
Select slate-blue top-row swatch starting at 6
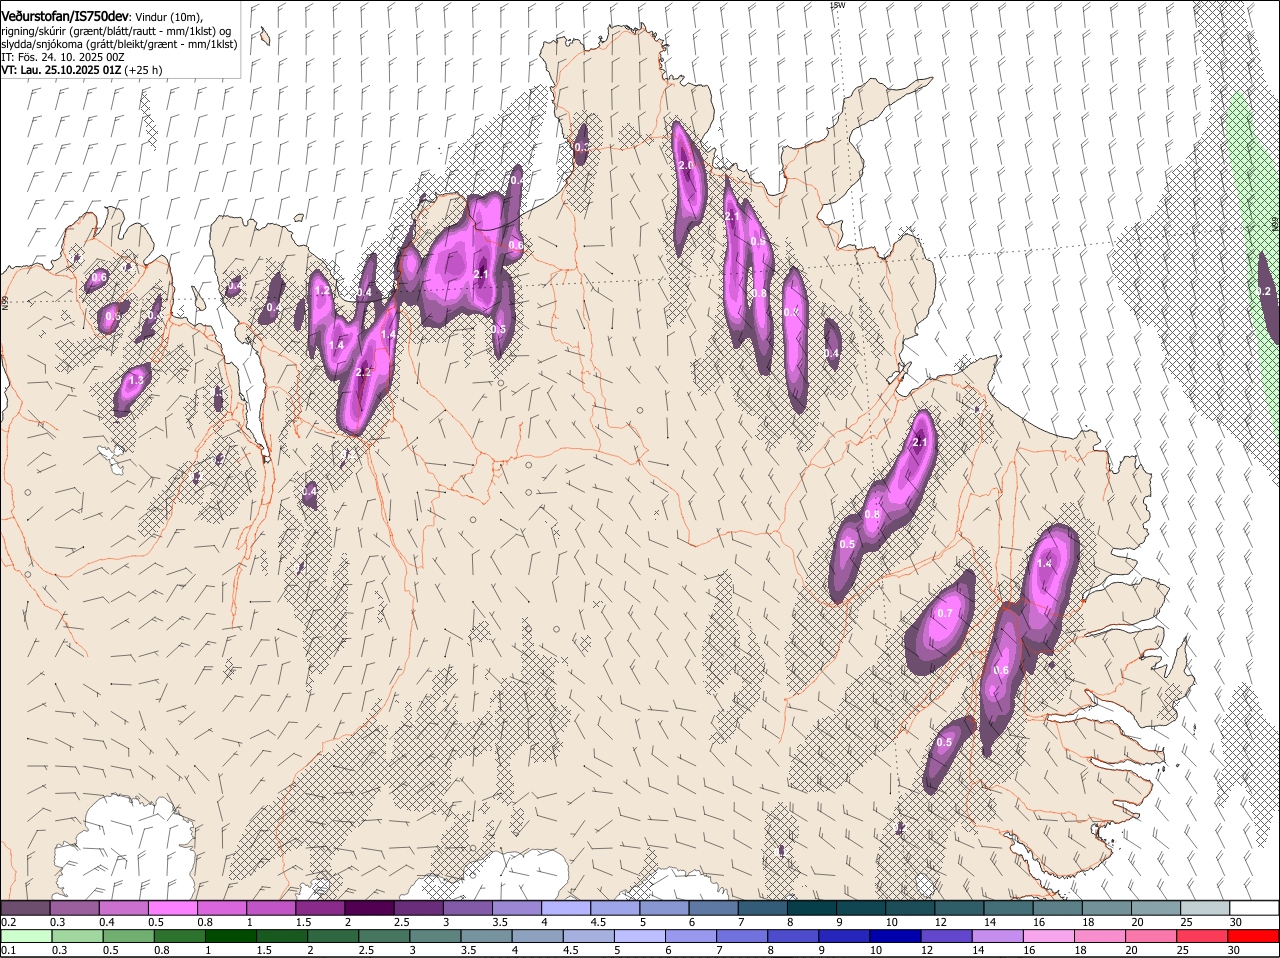(713, 907)
